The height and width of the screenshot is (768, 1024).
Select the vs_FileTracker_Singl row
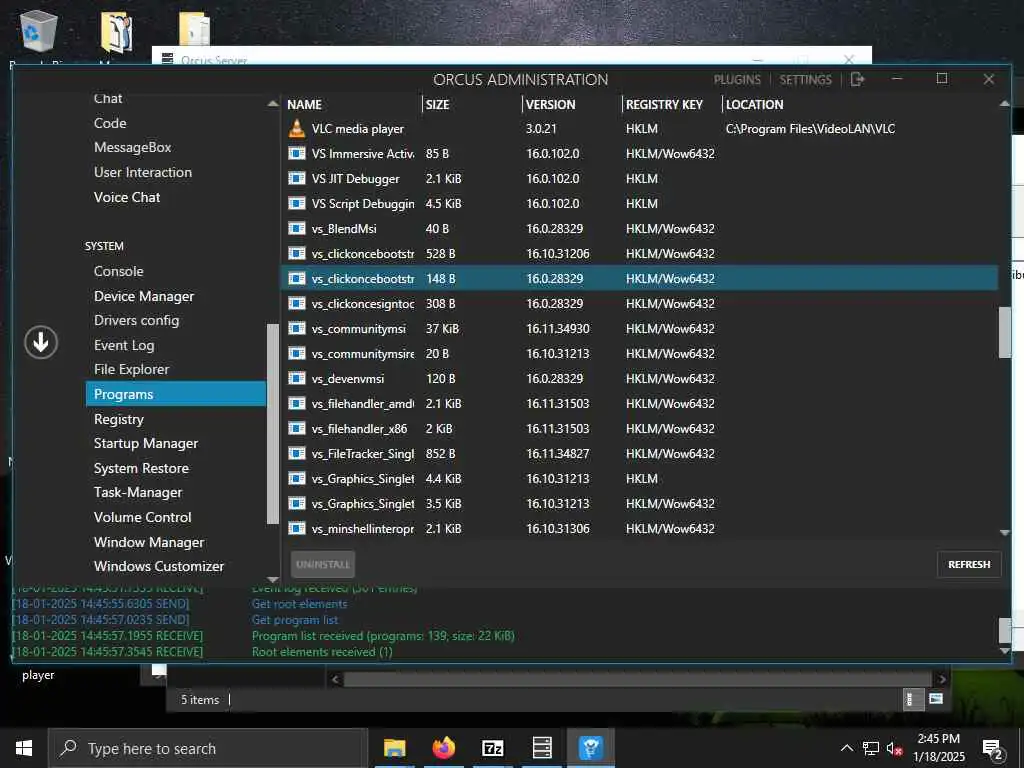639,453
